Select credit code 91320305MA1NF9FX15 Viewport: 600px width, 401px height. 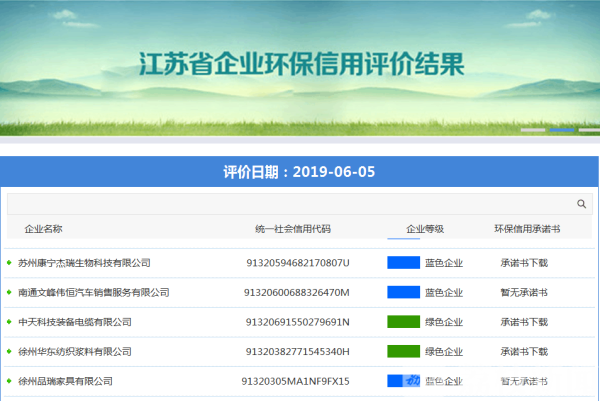tap(295, 381)
